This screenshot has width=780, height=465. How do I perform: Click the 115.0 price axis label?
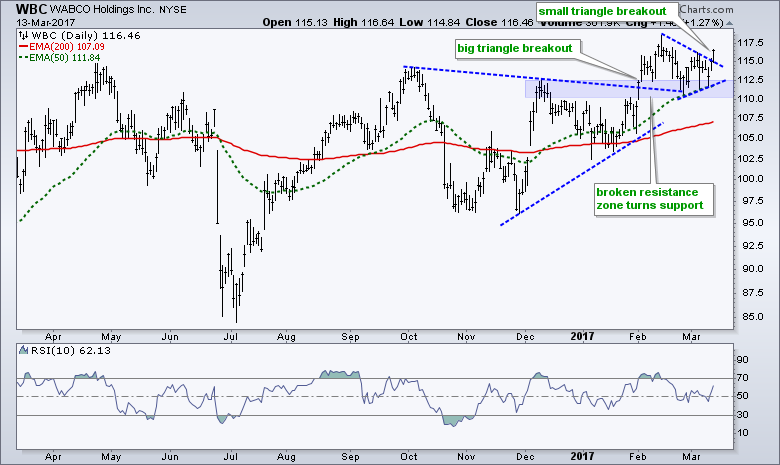(750, 60)
